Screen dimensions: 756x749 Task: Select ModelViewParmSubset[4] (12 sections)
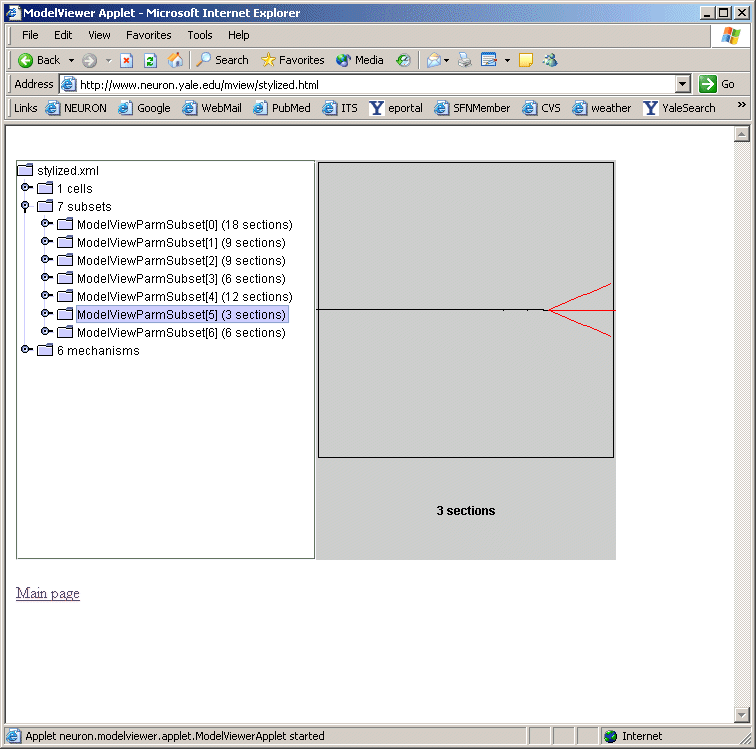tap(184, 297)
